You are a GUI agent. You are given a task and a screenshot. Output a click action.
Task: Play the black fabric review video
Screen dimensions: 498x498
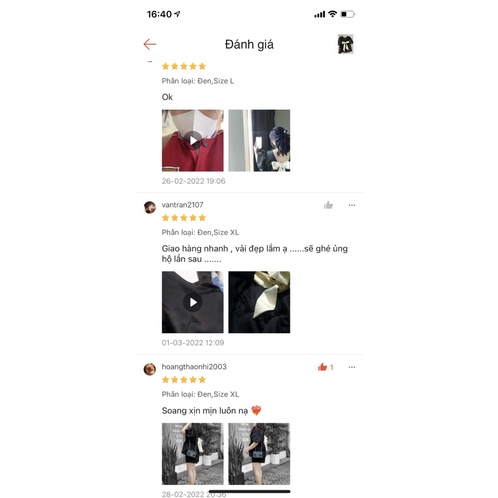[193, 302]
